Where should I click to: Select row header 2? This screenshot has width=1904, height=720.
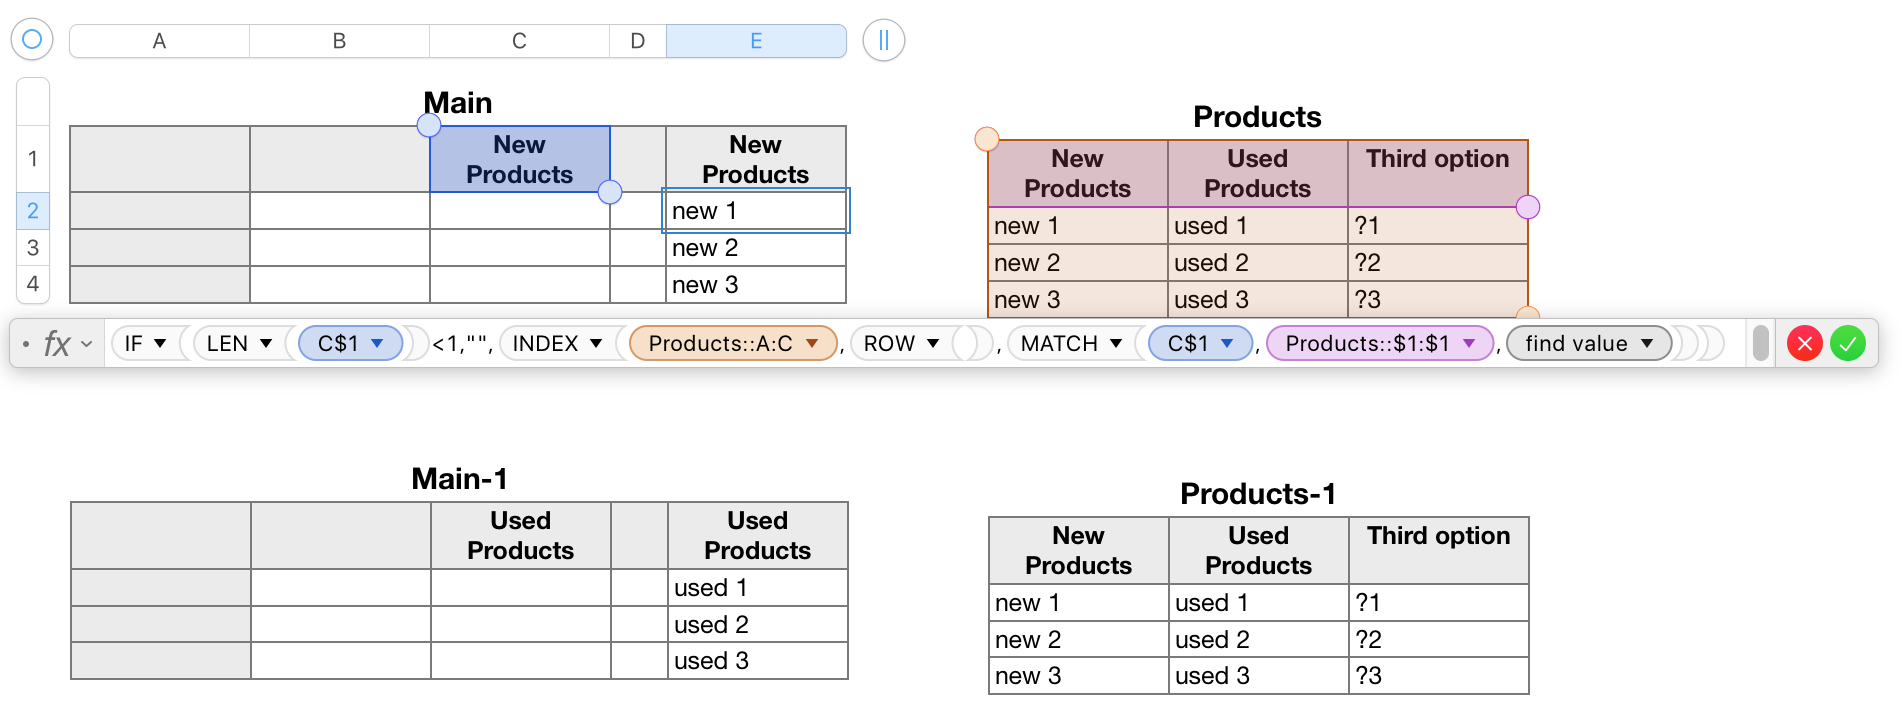pyautogui.click(x=33, y=211)
